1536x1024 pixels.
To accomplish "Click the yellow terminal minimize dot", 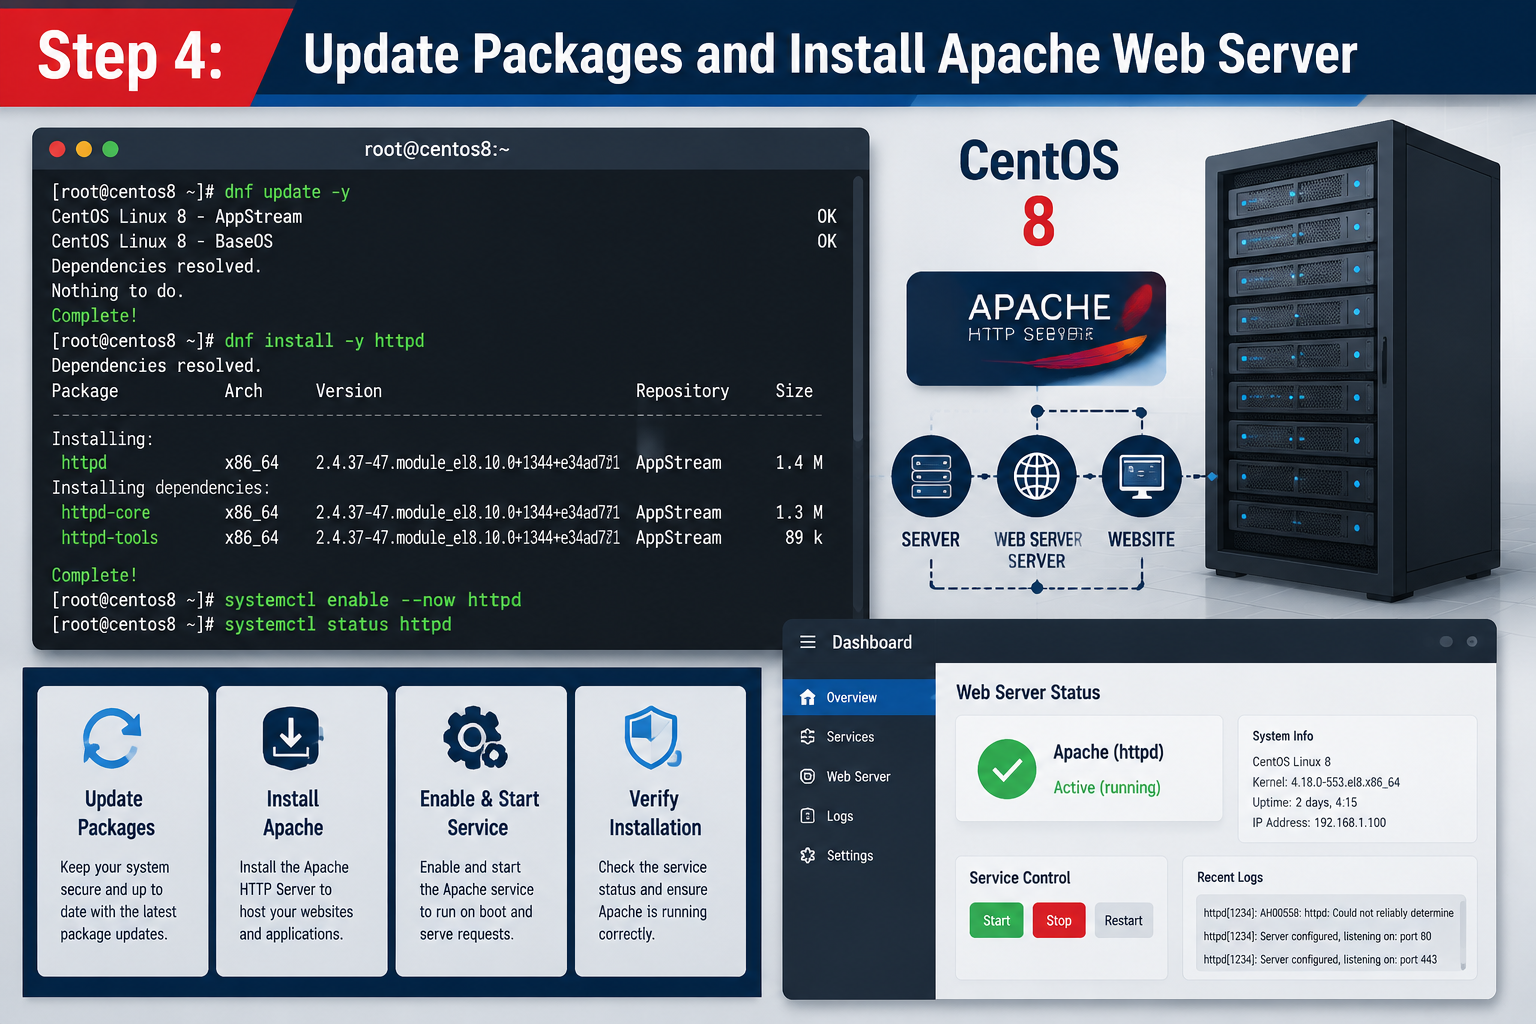I will (x=84, y=149).
